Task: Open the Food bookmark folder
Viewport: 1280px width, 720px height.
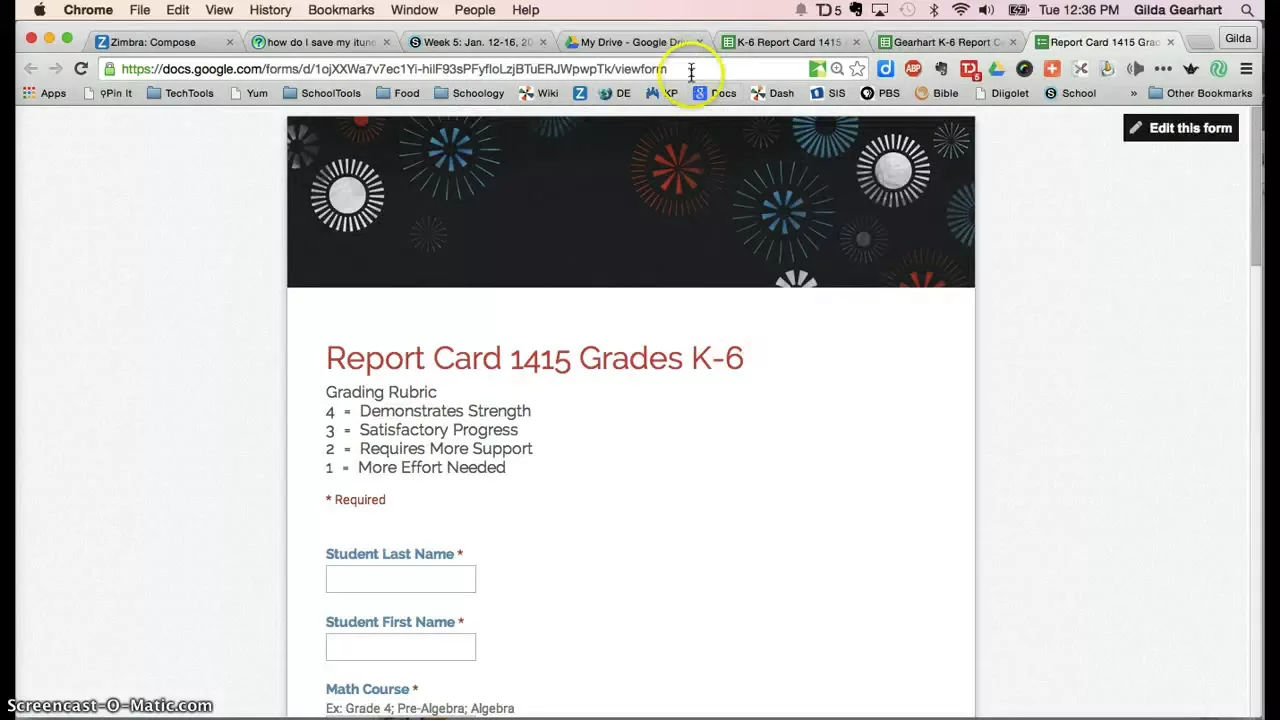Action: 398,93
